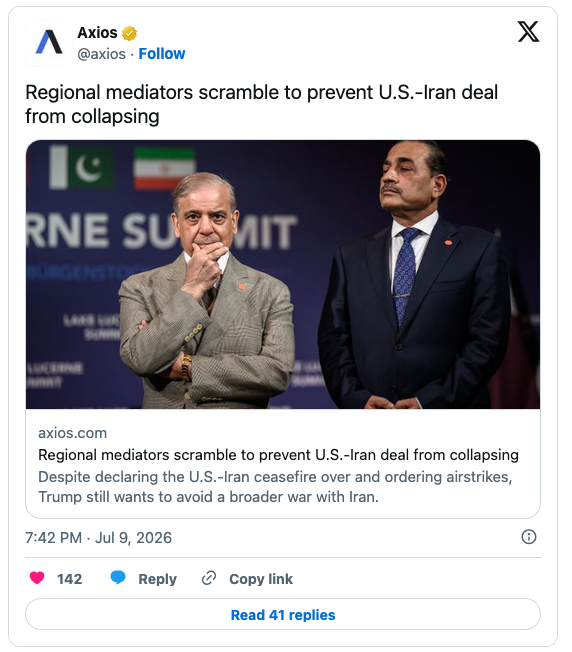
Task: Open the link card headline about mediators
Action: 278,455
